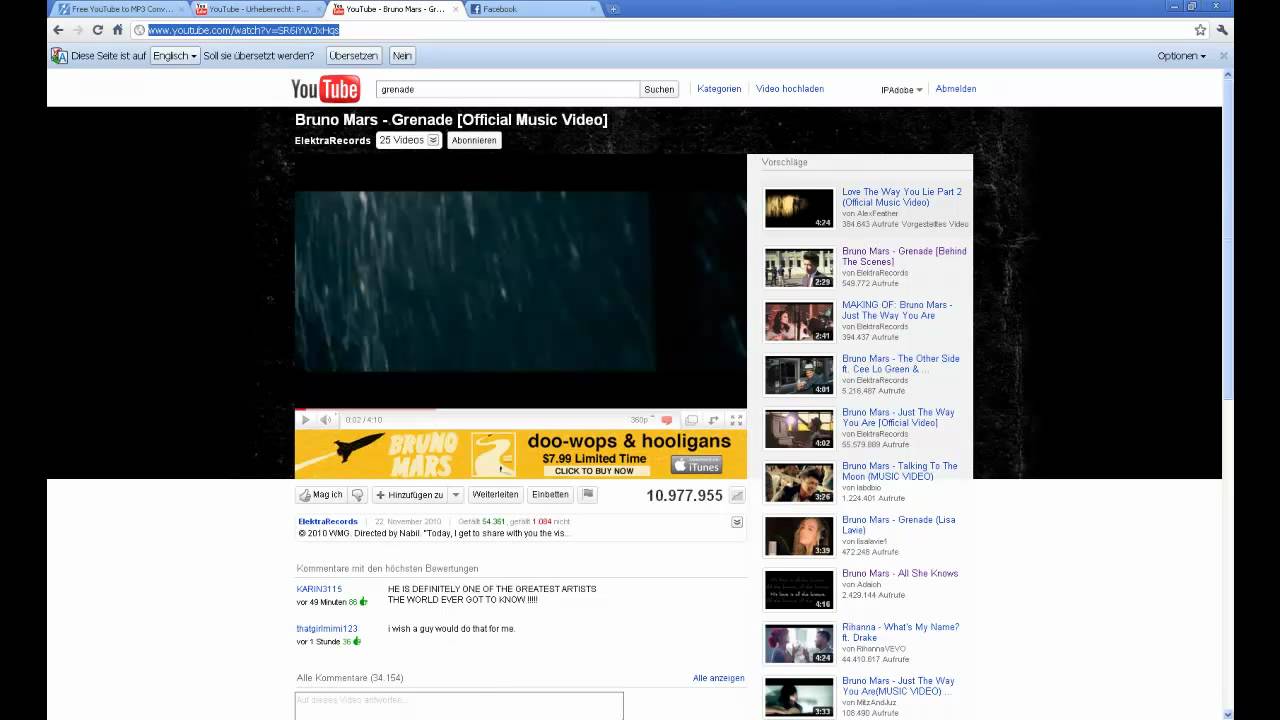Switch to YouTube Urheberrecht tab
The height and width of the screenshot is (720, 1280).
click(257, 9)
